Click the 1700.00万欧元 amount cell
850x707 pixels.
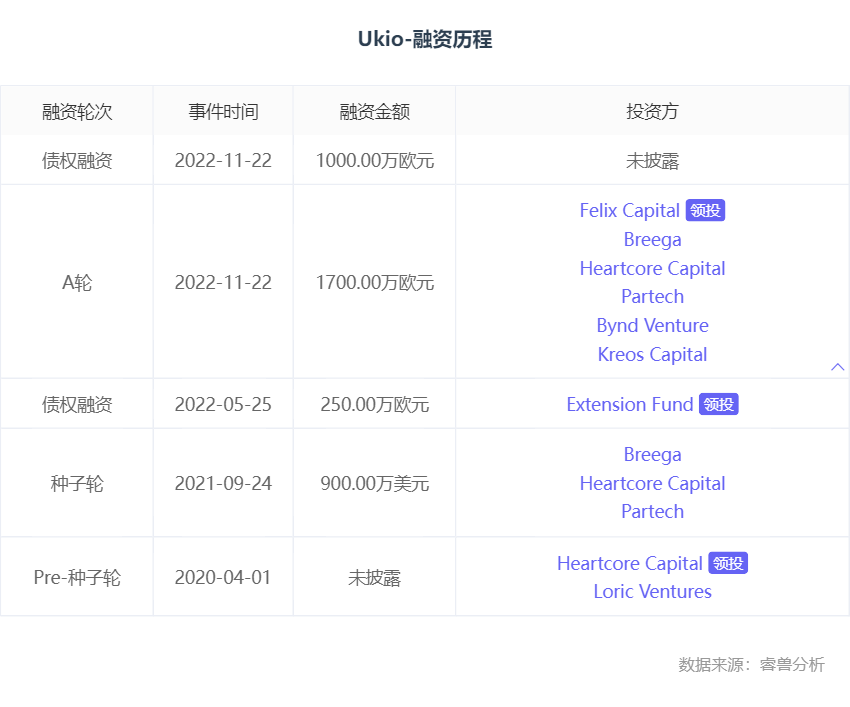point(375,282)
